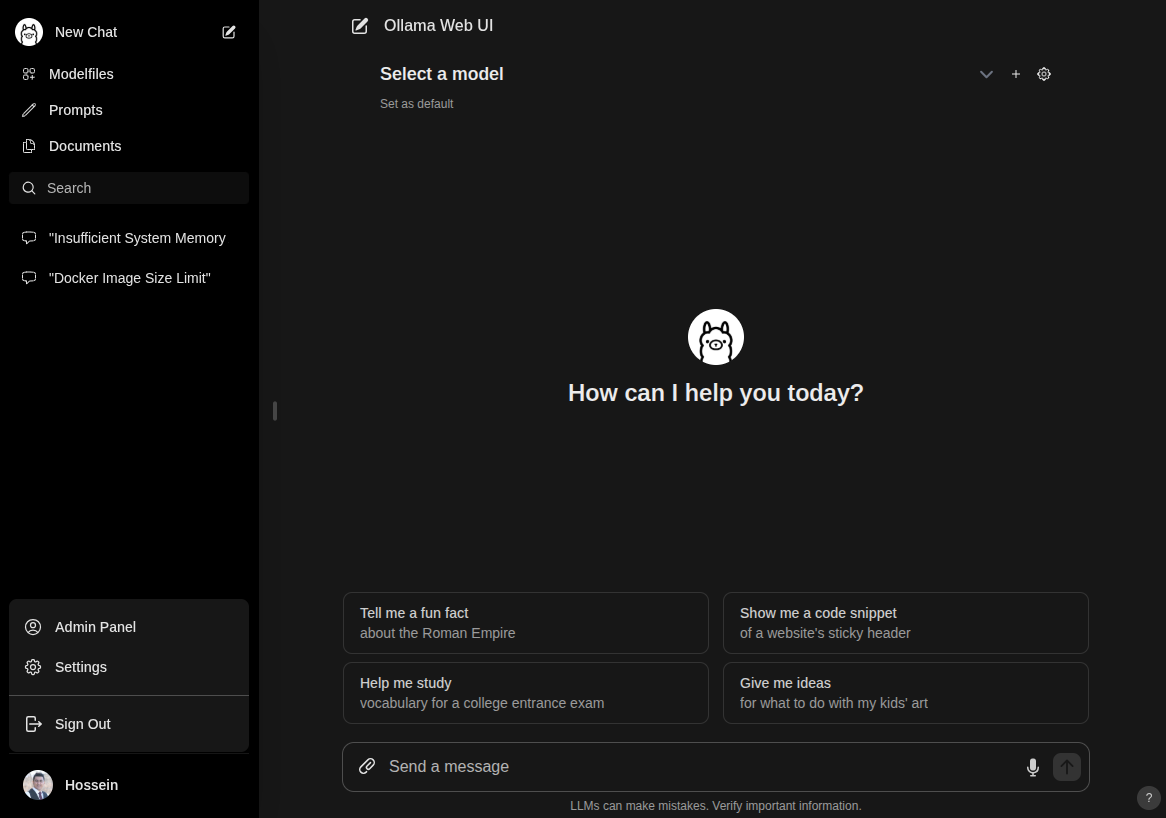Viewport: 1166px width, 818px height.
Task: Collapse sidebar using the vertical handle
Action: pos(274,411)
